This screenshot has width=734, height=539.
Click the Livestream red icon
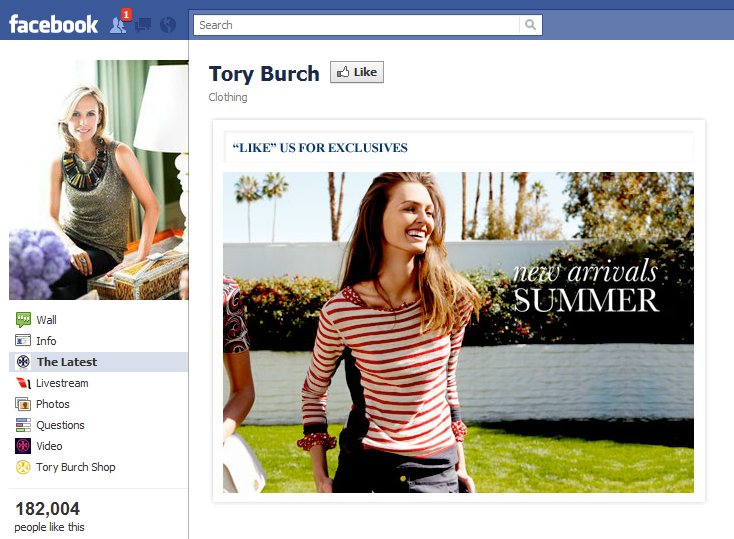click(x=23, y=383)
